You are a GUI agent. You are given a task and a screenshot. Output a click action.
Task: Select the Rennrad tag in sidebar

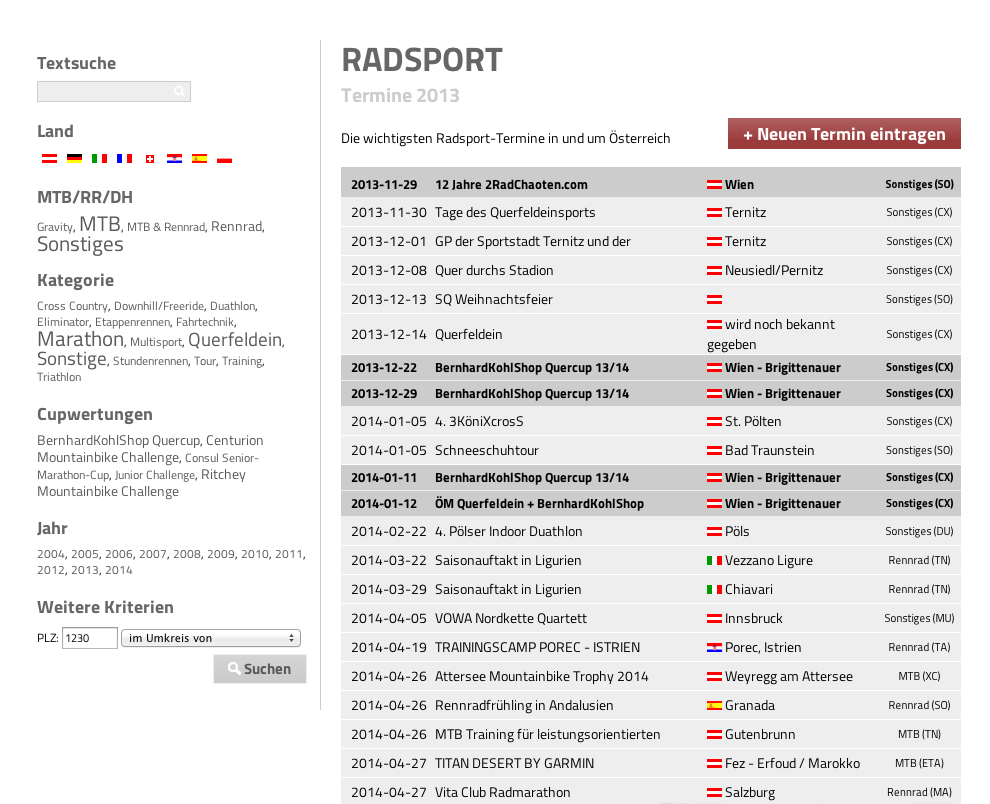click(x=237, y=226)
